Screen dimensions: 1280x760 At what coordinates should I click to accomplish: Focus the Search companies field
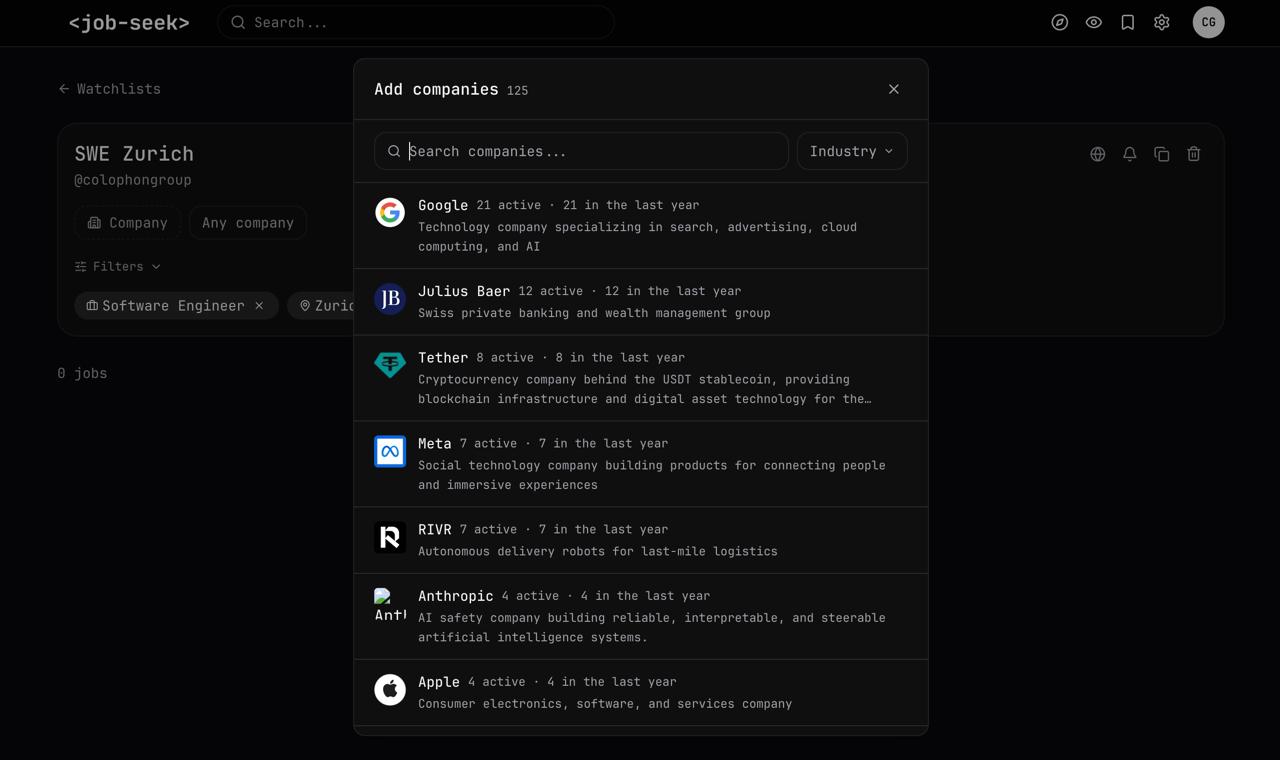point(581,151)
